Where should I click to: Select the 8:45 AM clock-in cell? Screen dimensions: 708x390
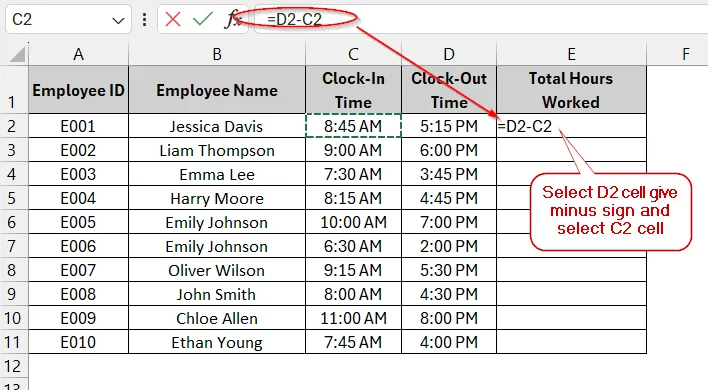[354, 126]
